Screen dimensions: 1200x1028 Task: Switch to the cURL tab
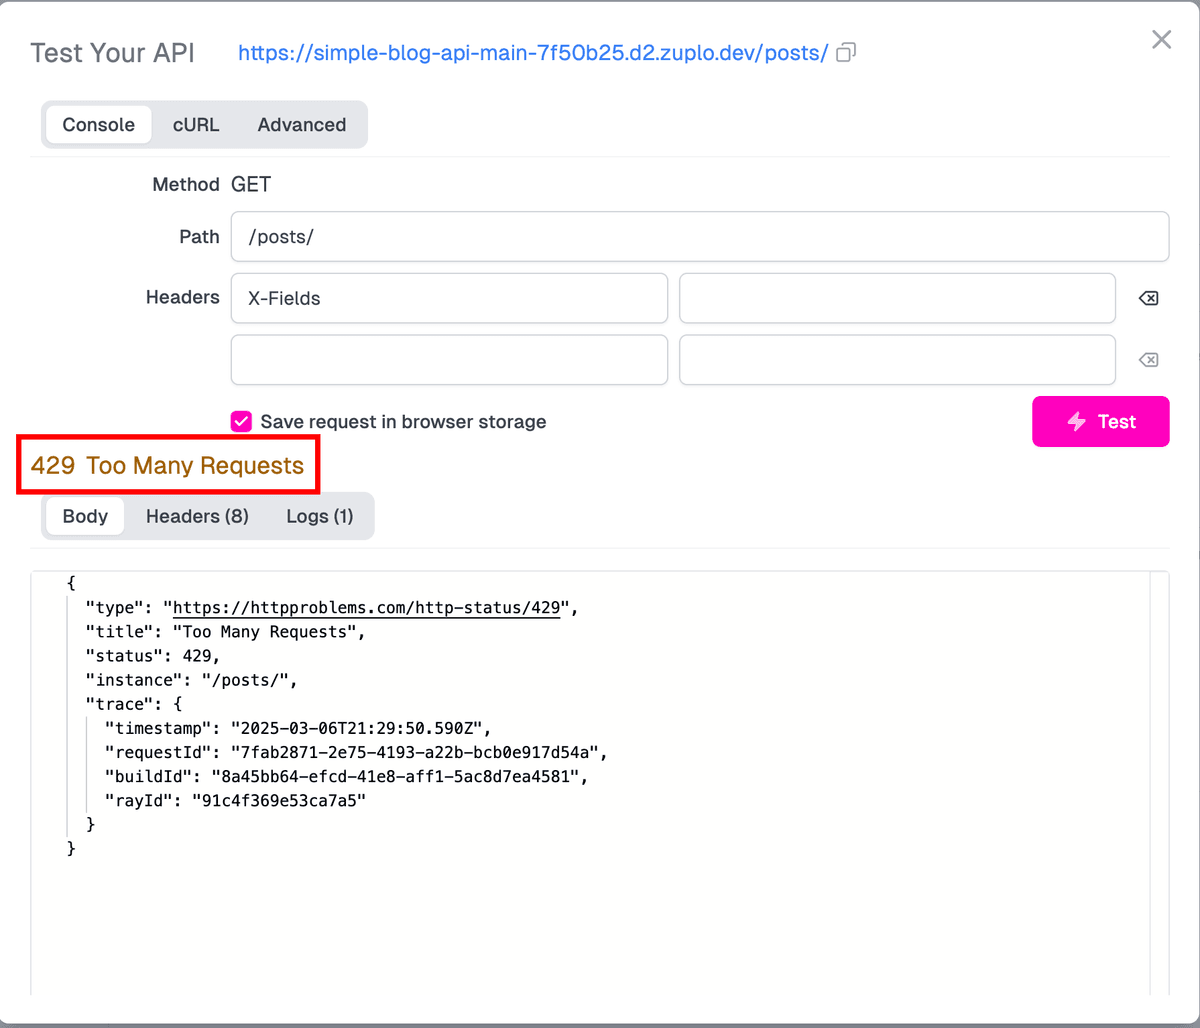pos(196,125)
